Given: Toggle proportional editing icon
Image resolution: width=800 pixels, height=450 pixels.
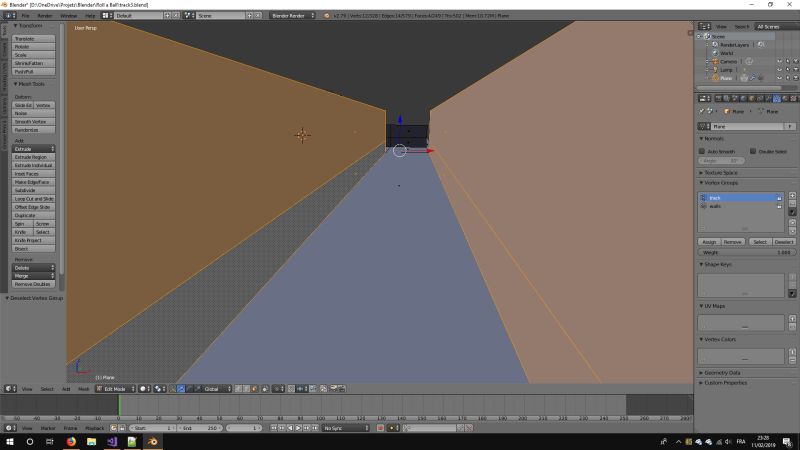Looking at the screenshot, I should [x=277, y=389].
